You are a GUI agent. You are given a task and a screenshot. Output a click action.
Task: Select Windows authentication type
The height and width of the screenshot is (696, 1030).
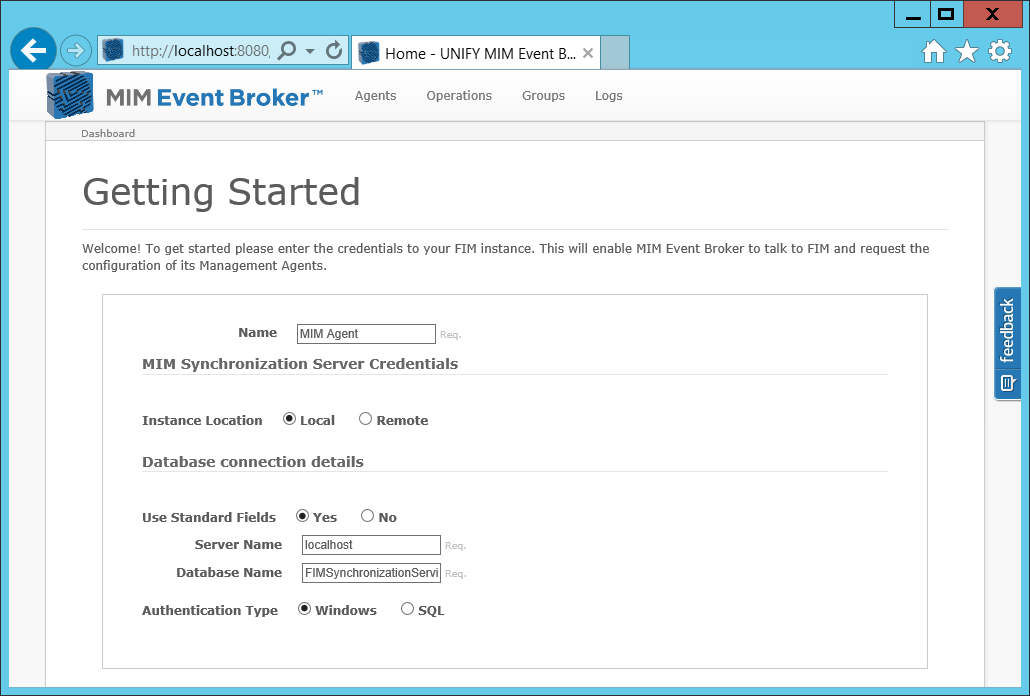304,609
